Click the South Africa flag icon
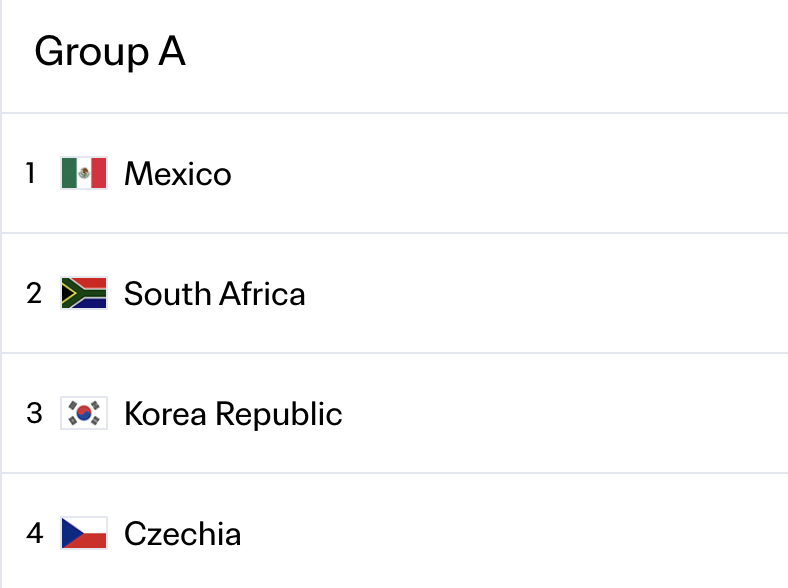This screenshot has height=588, width=788. [84, 293]
